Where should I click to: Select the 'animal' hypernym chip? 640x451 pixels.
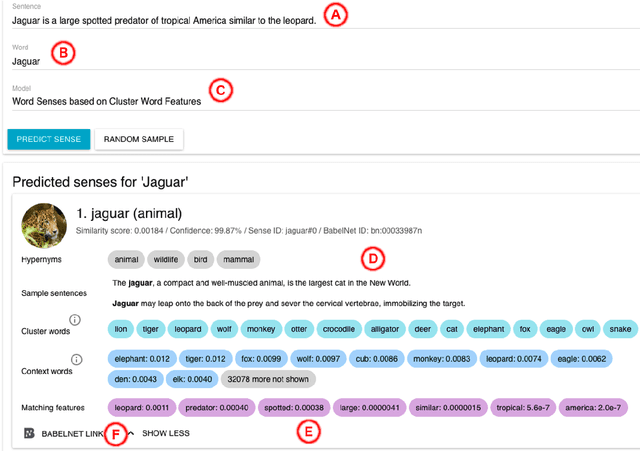126,259
